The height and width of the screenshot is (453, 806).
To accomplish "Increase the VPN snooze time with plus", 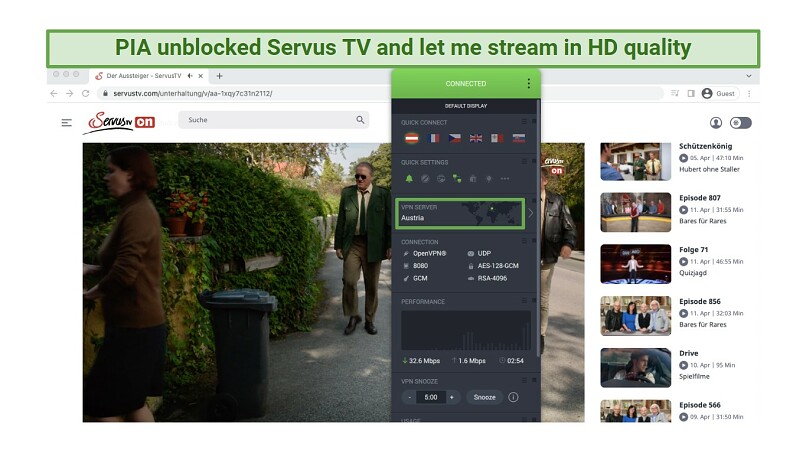I will click(452, 397).
